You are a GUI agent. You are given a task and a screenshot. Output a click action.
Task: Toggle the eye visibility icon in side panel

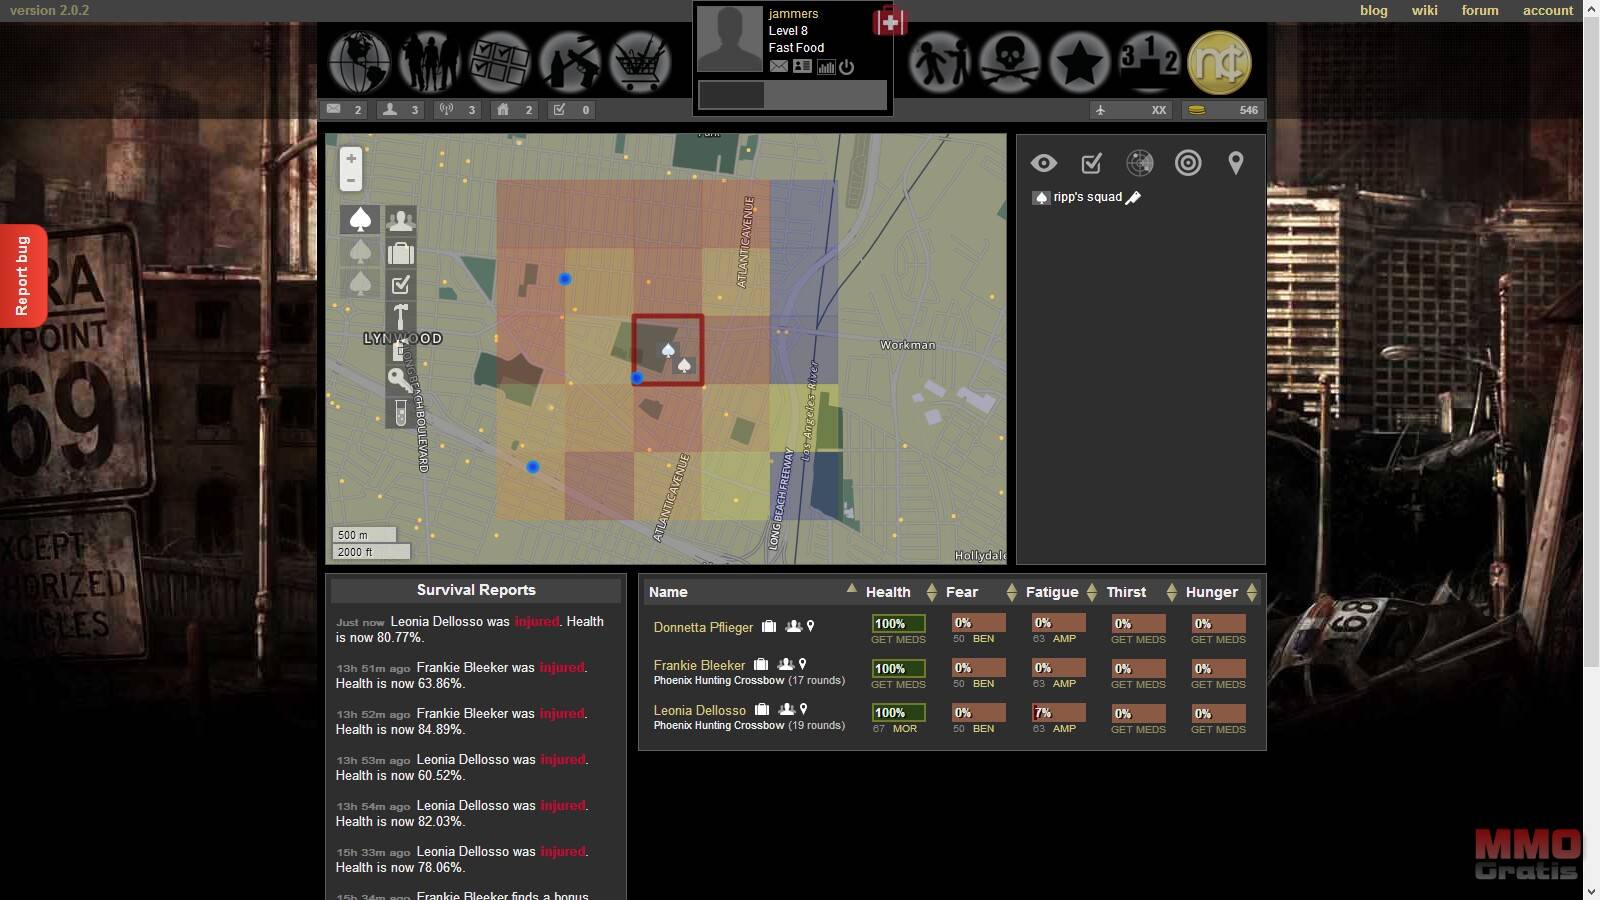[1043, 163]
